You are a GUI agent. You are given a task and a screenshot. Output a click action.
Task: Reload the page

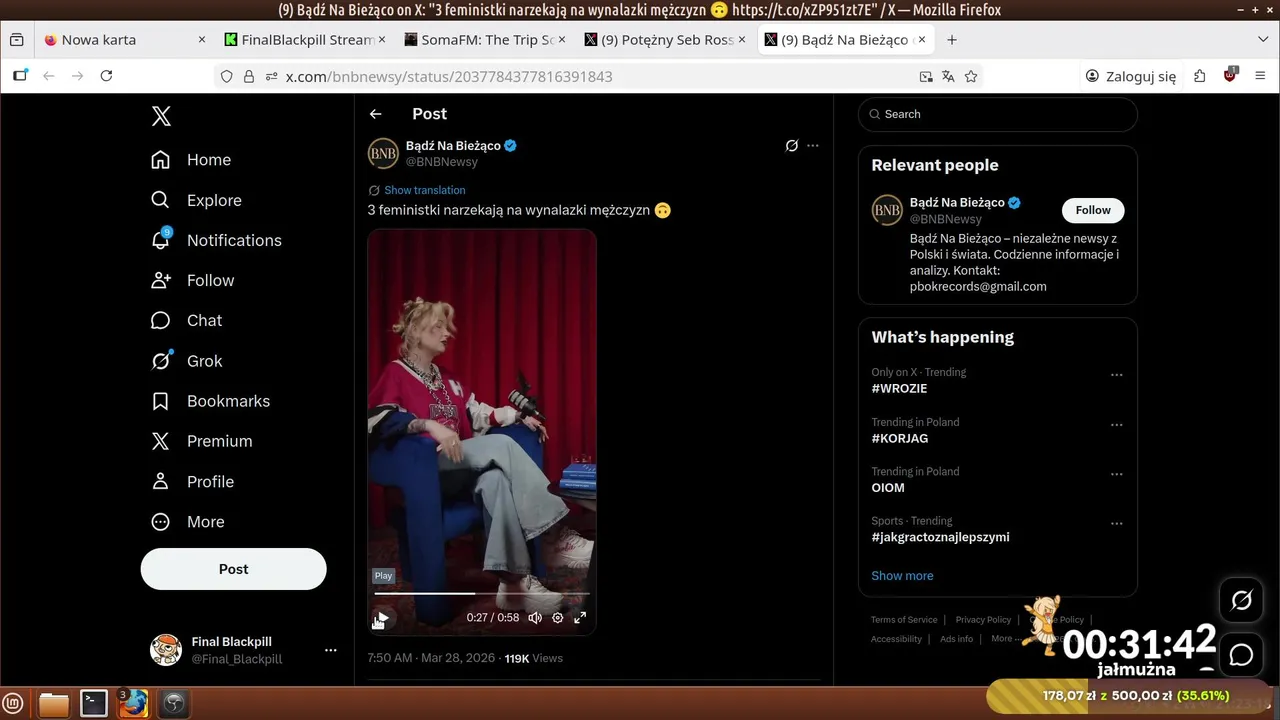click(x=106, y=76)
